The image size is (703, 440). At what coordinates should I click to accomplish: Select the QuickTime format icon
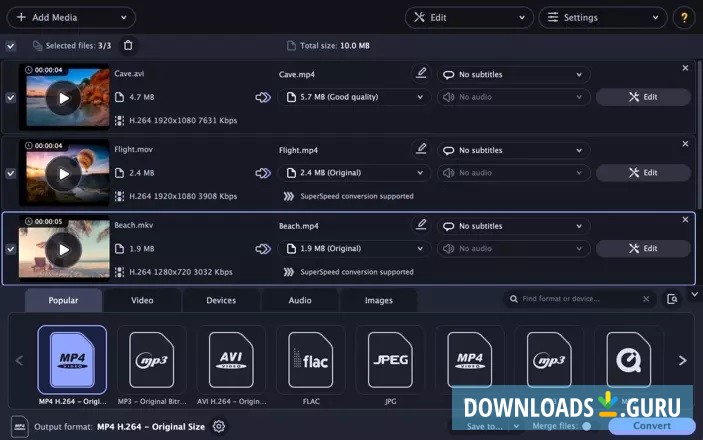pyautogui.click(x=628, y=359)
